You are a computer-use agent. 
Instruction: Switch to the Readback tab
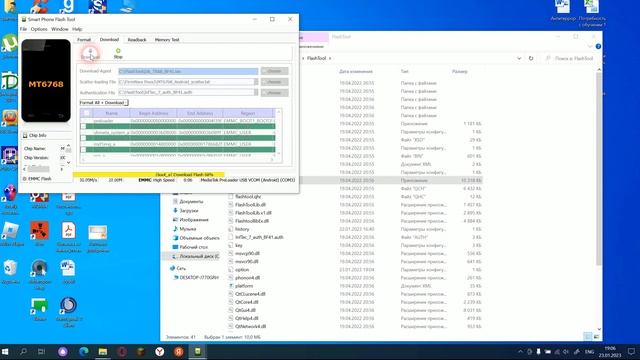click(x=137, y=40)
